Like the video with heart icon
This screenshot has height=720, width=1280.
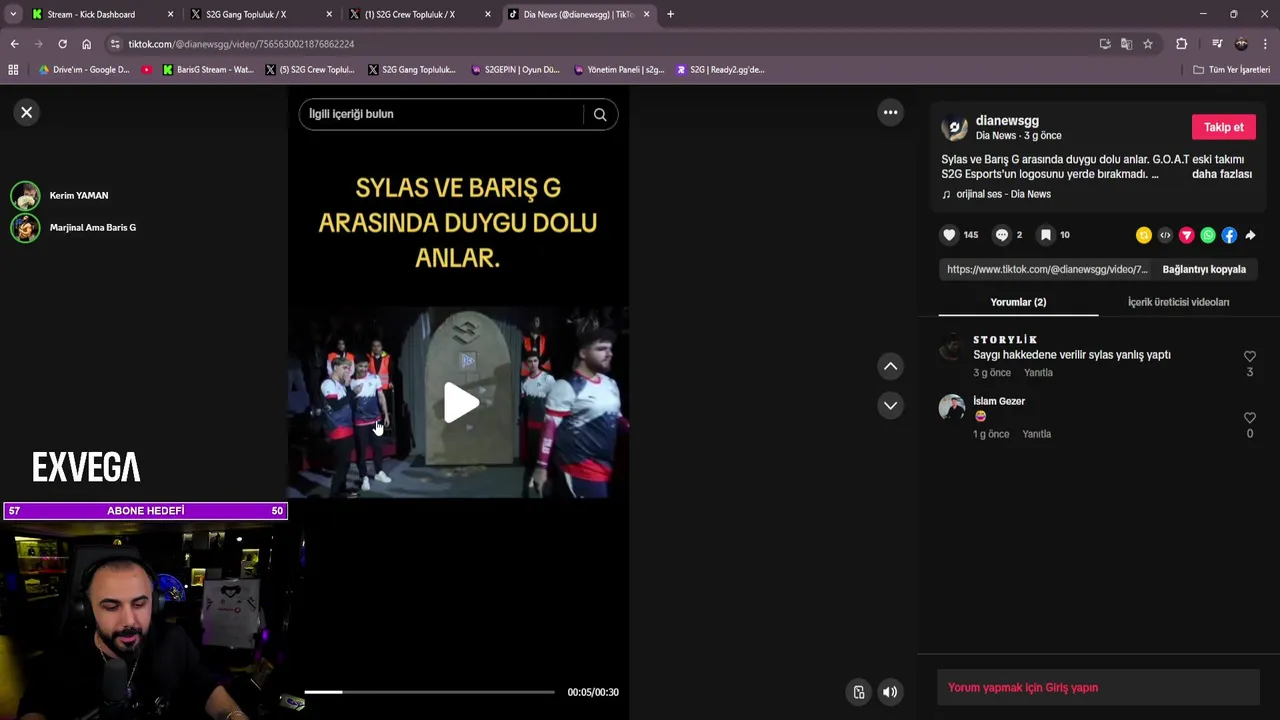949,235
